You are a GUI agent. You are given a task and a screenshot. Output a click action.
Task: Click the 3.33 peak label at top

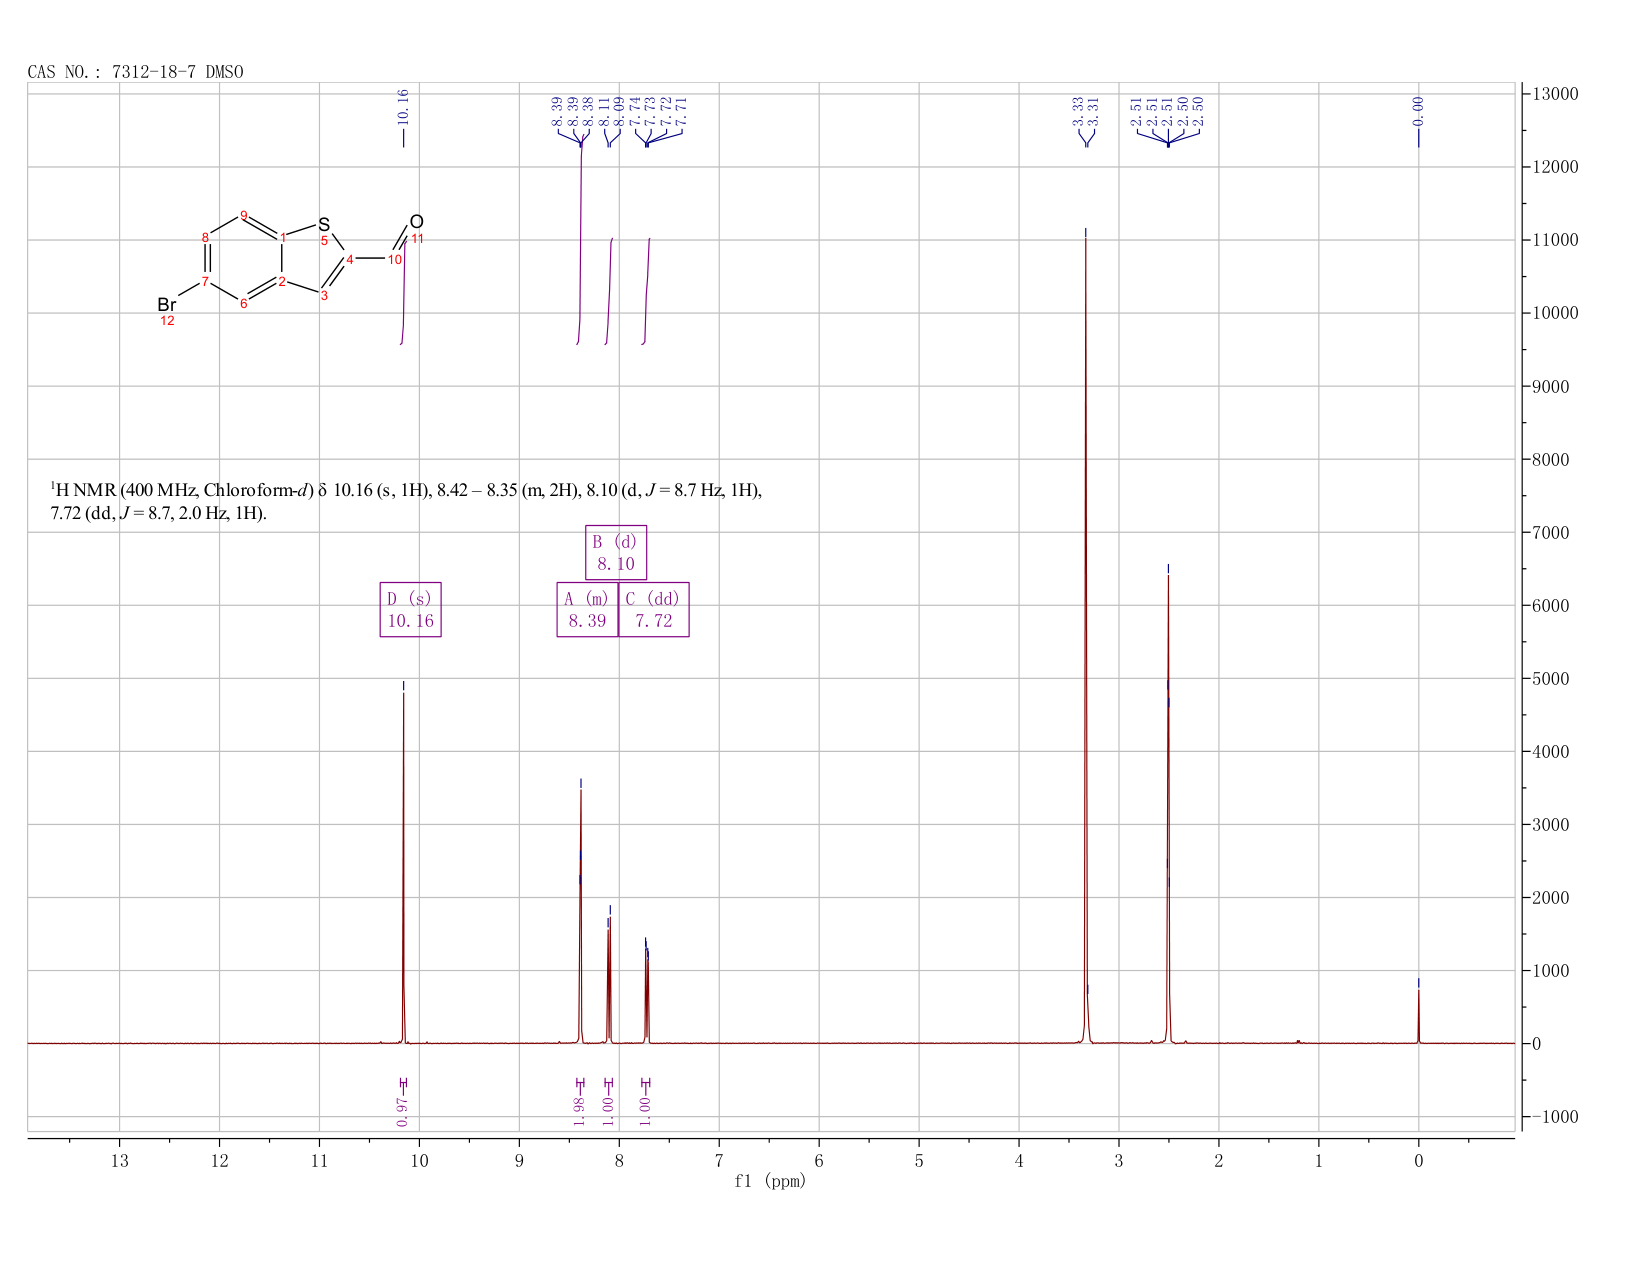[1078, 111]
